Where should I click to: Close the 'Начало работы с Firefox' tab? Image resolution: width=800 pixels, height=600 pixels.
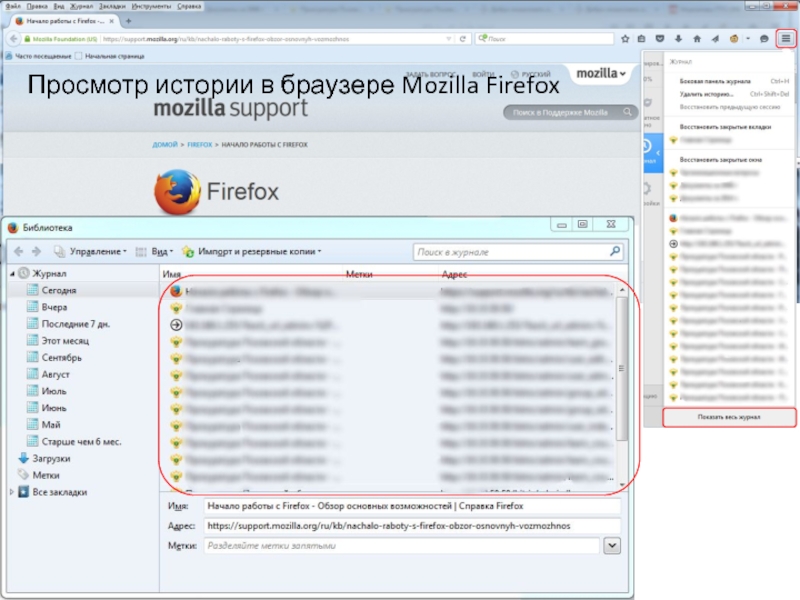(x=112, y=21)
